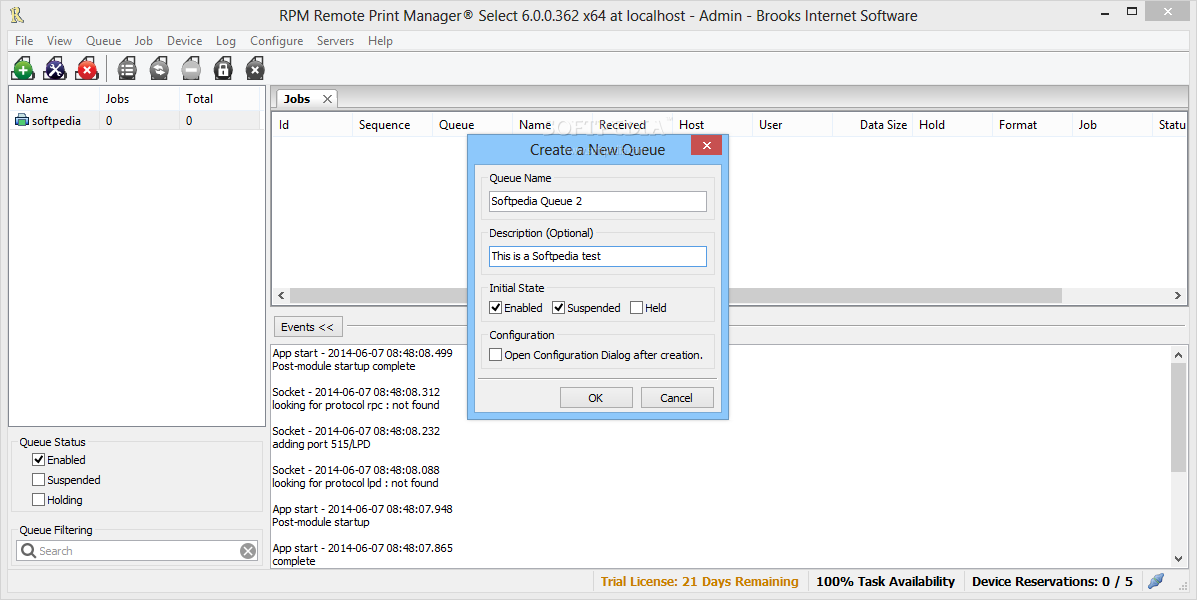Click the grey circular arrows icon
1197x600 pixels.
coord(159,69)
